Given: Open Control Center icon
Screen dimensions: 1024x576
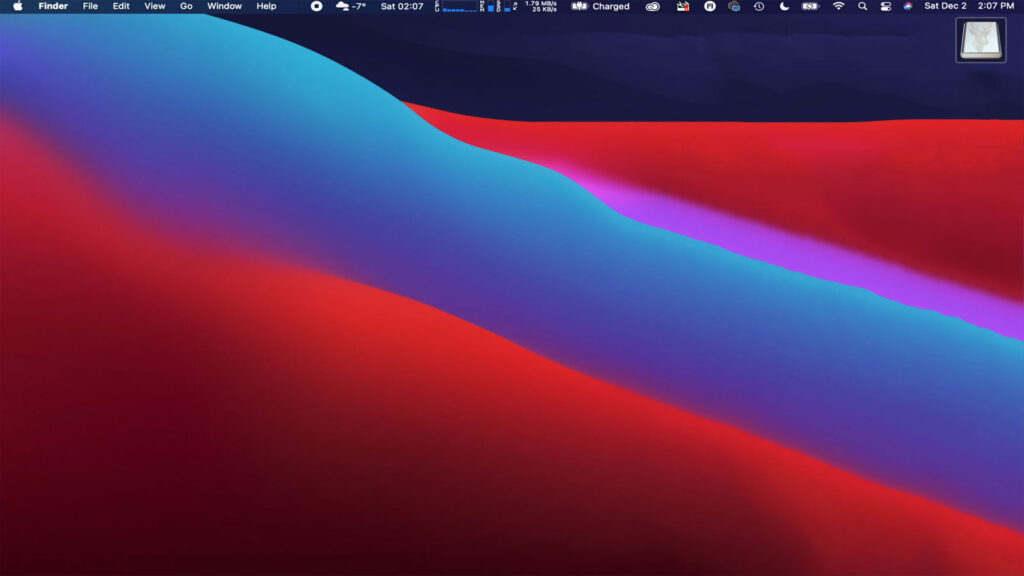Looking at the screenshot, I should (886, 6).
